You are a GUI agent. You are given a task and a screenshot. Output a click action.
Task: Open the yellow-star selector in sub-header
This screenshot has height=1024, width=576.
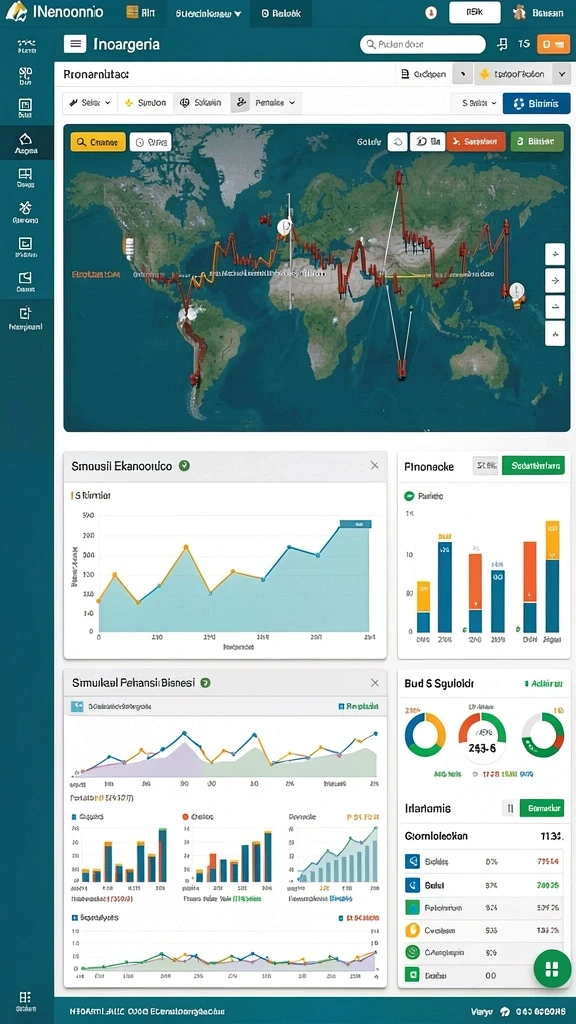coord(513,74)
